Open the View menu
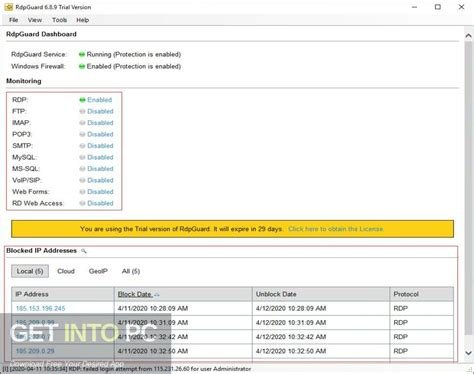This screenshot has width=474, height=374. 35,20
